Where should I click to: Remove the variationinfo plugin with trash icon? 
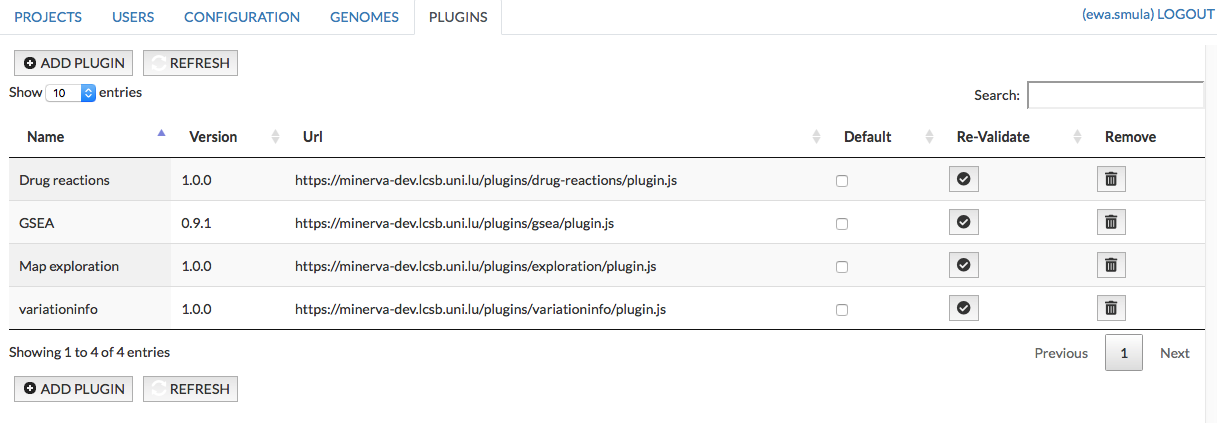(1111, 308)
